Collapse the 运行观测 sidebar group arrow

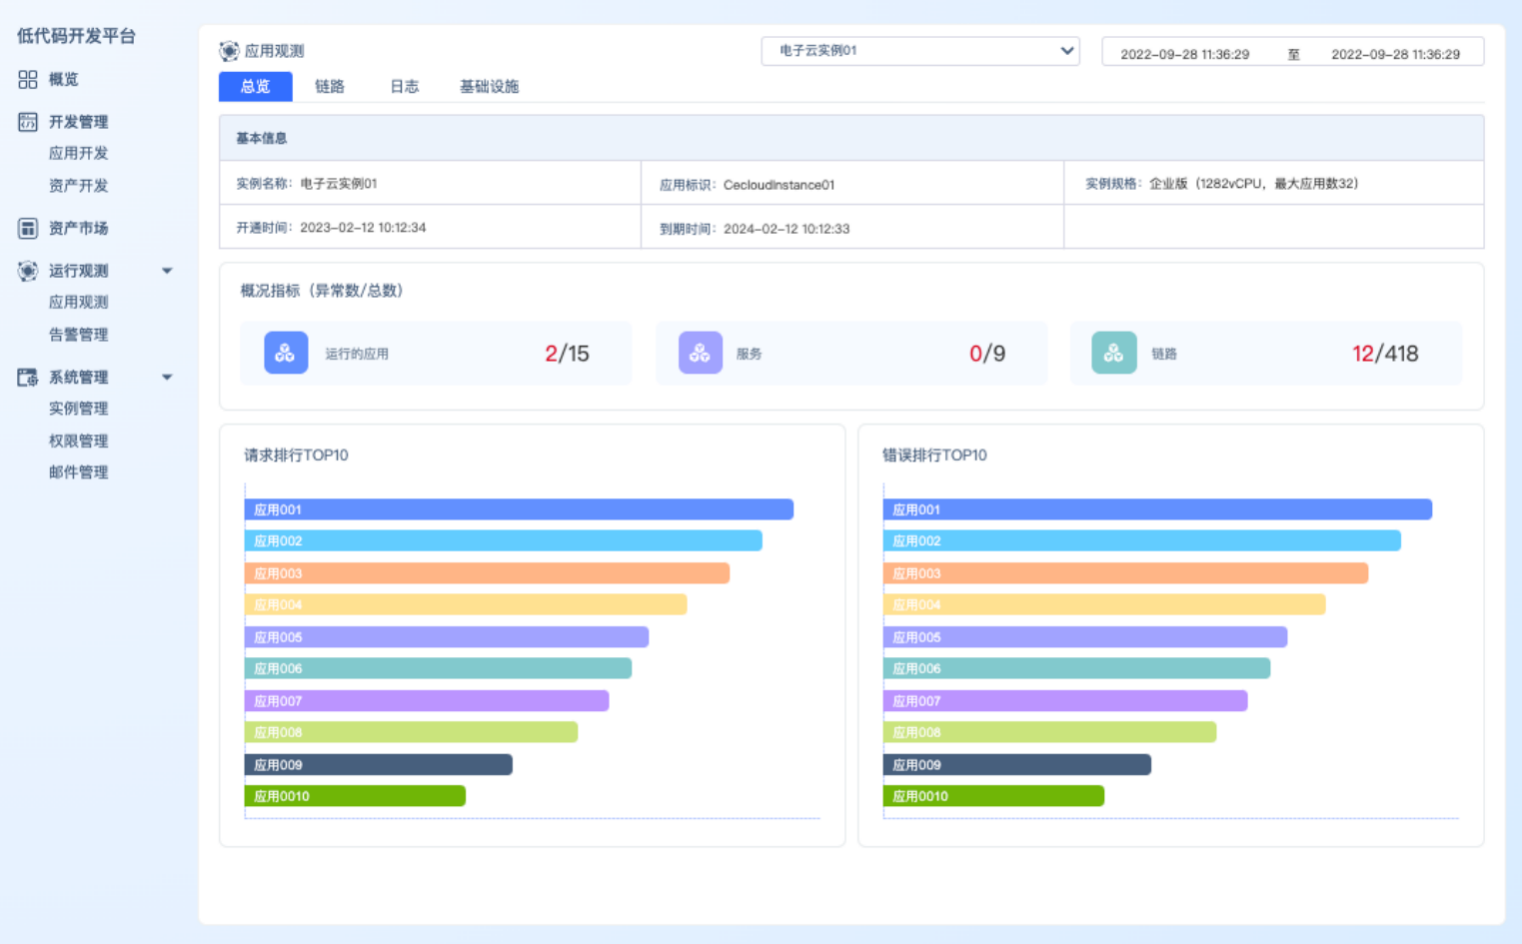[x=167, y=271]
